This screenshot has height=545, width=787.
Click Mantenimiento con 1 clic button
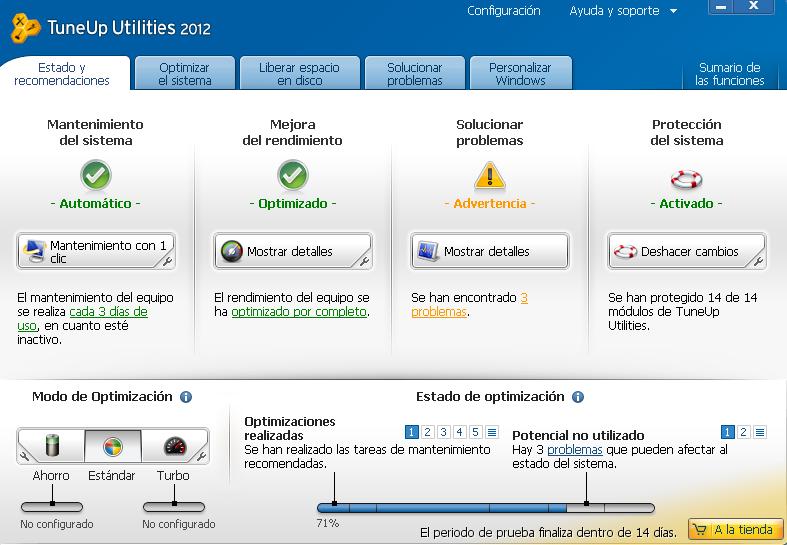coord(96,251)
